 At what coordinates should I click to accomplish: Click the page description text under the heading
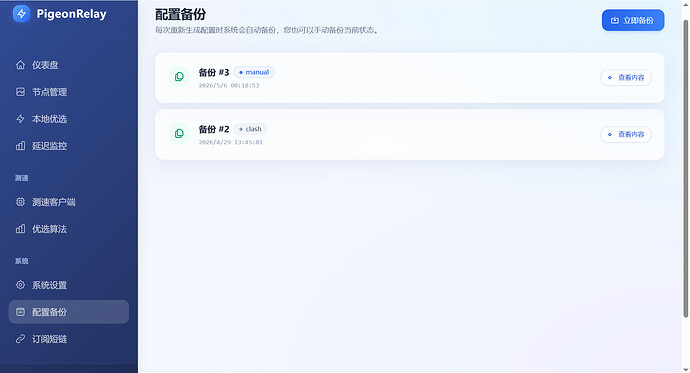tap(267, 30)
